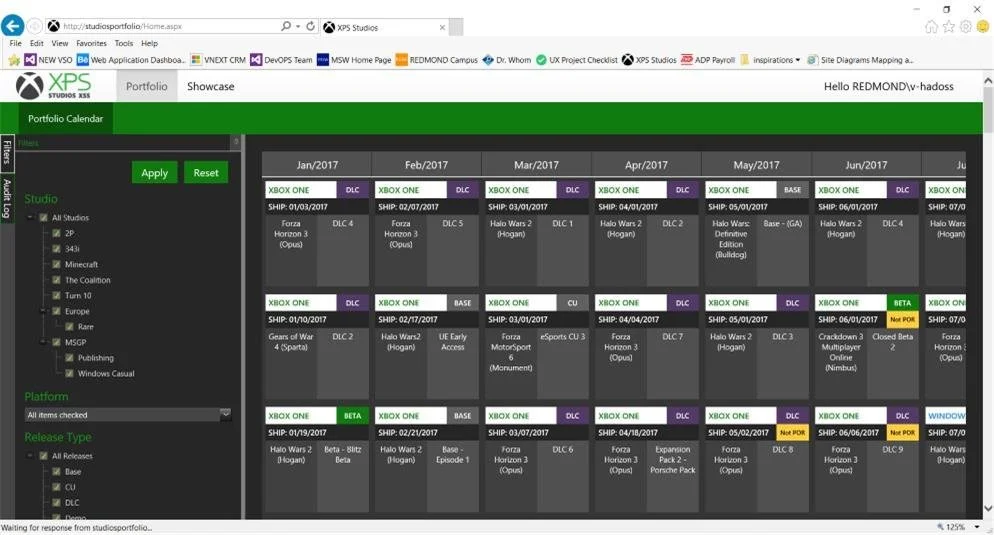Collapse the All Releases tree node
The height and width of the screenshot is (535, 994).
pos(30,456)
